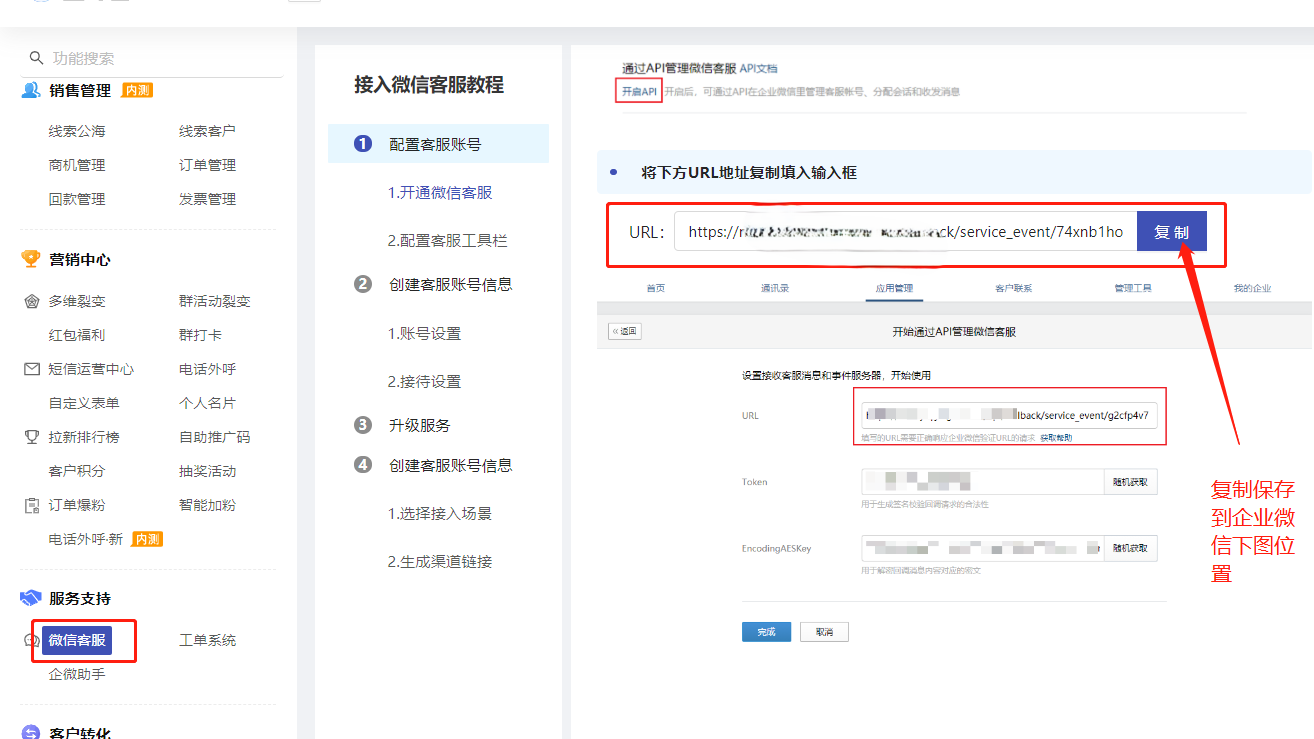Open 自定义表单

click(x=84, y=403)
